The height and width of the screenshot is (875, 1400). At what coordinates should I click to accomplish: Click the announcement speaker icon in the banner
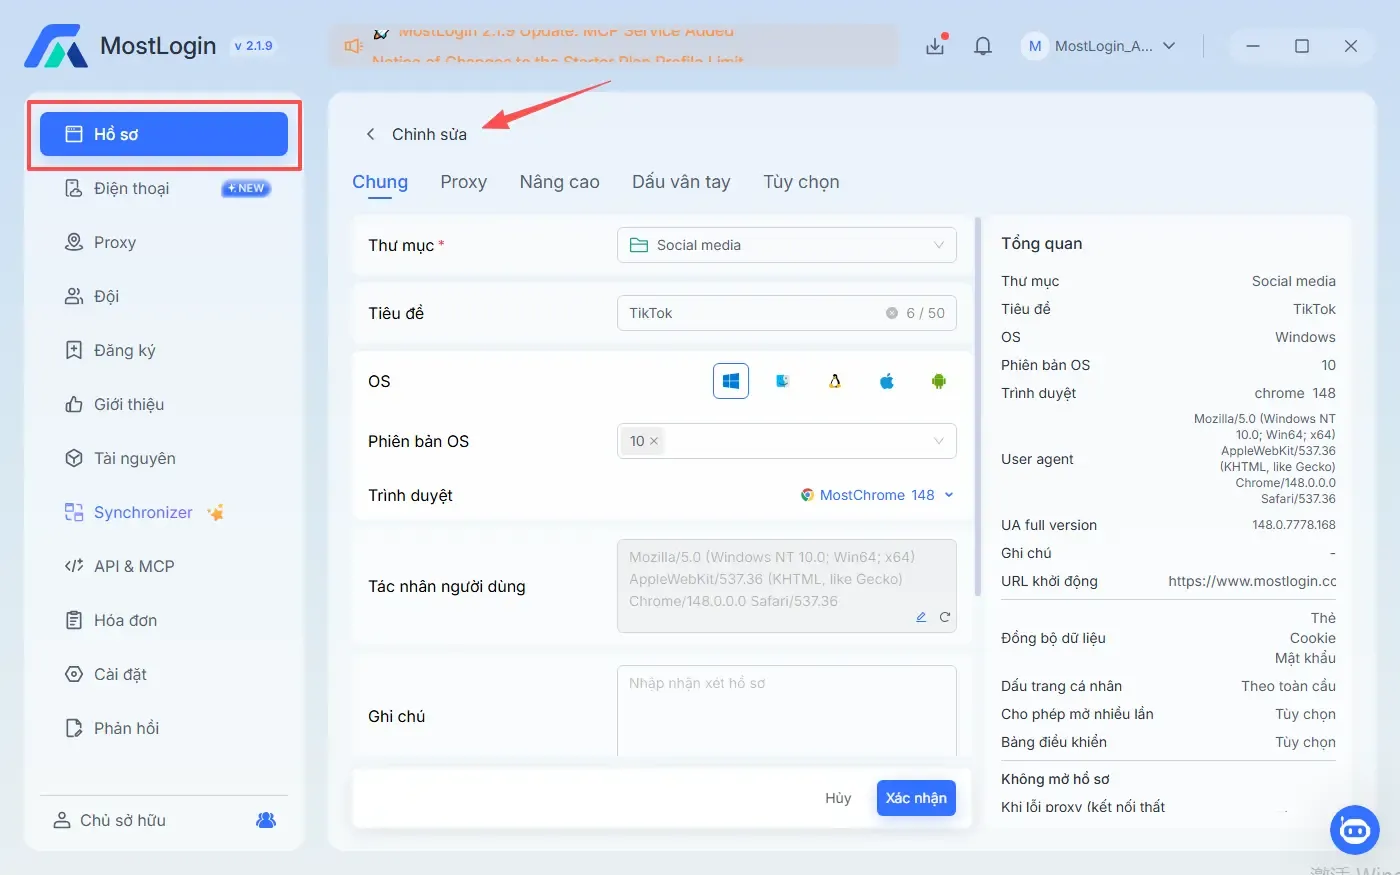point(354,46)
